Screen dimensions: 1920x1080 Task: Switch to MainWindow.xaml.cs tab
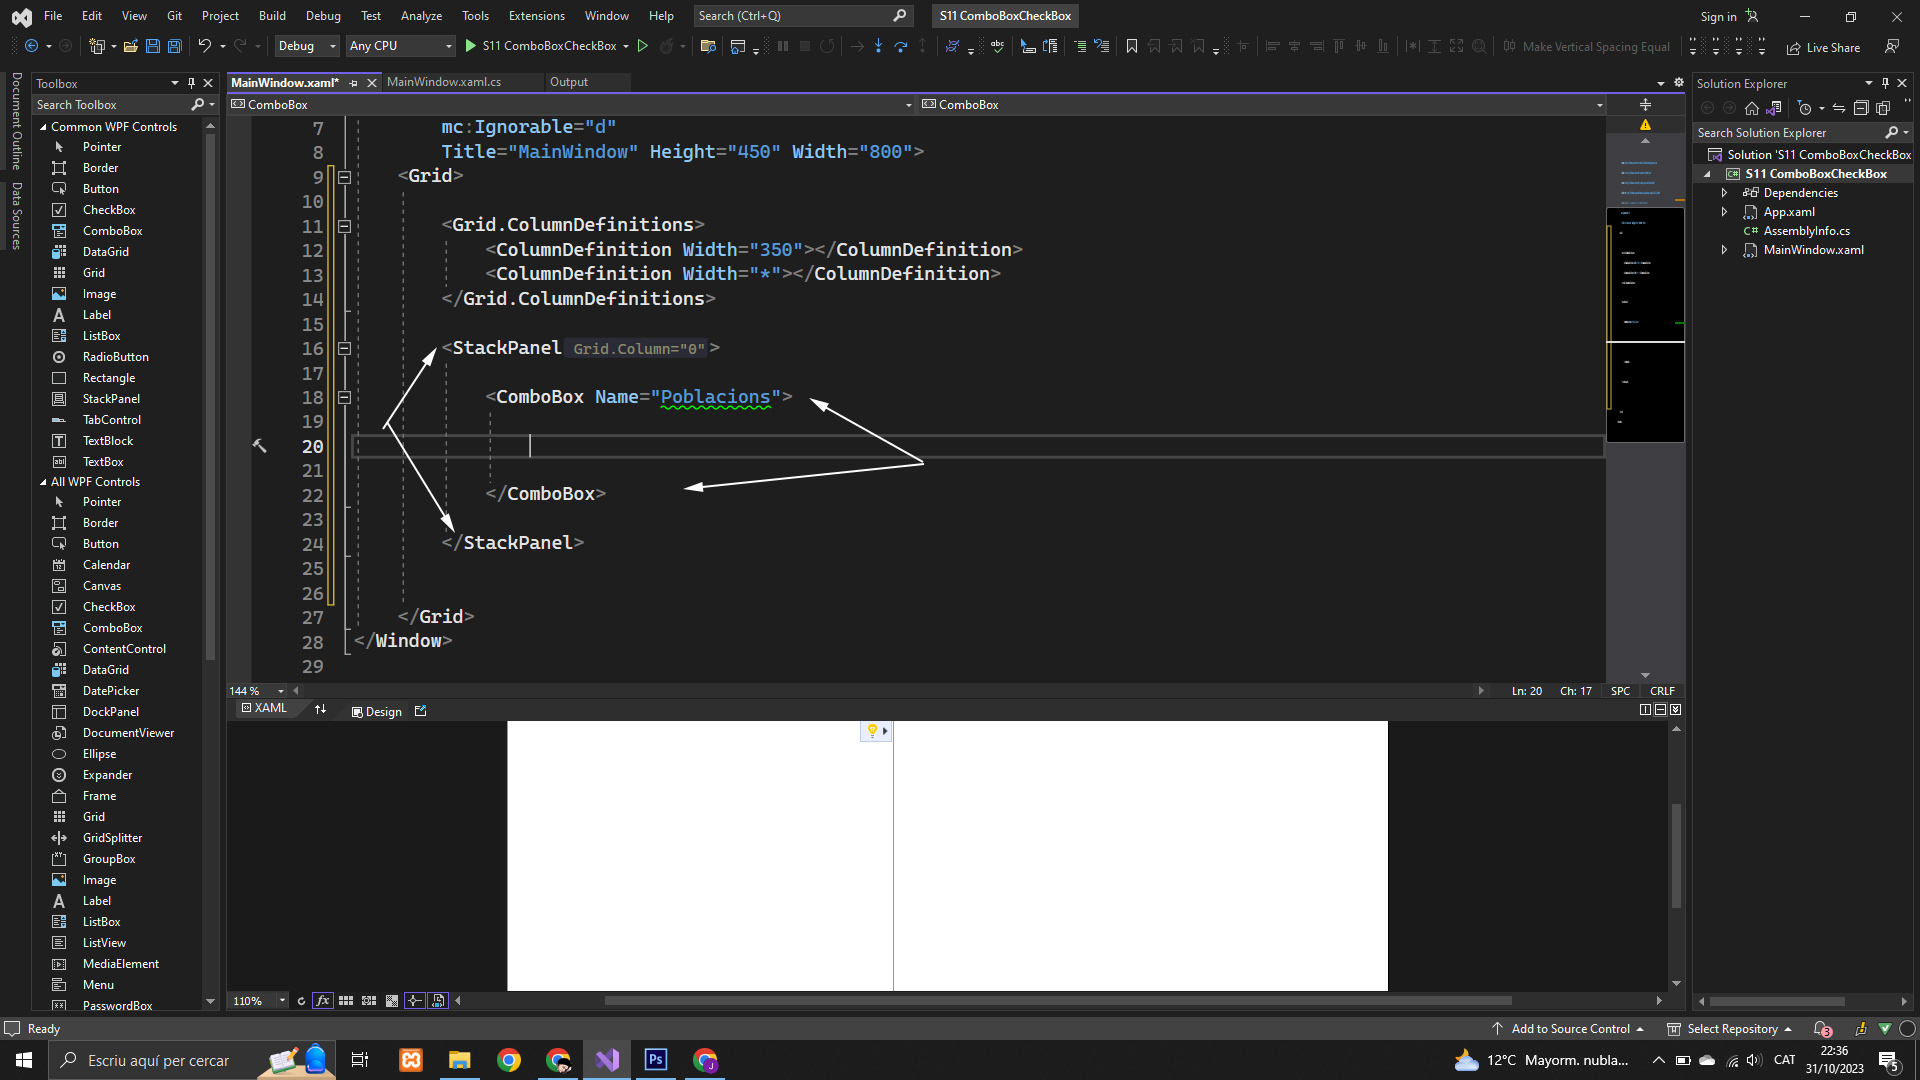(x=443, y=82)
